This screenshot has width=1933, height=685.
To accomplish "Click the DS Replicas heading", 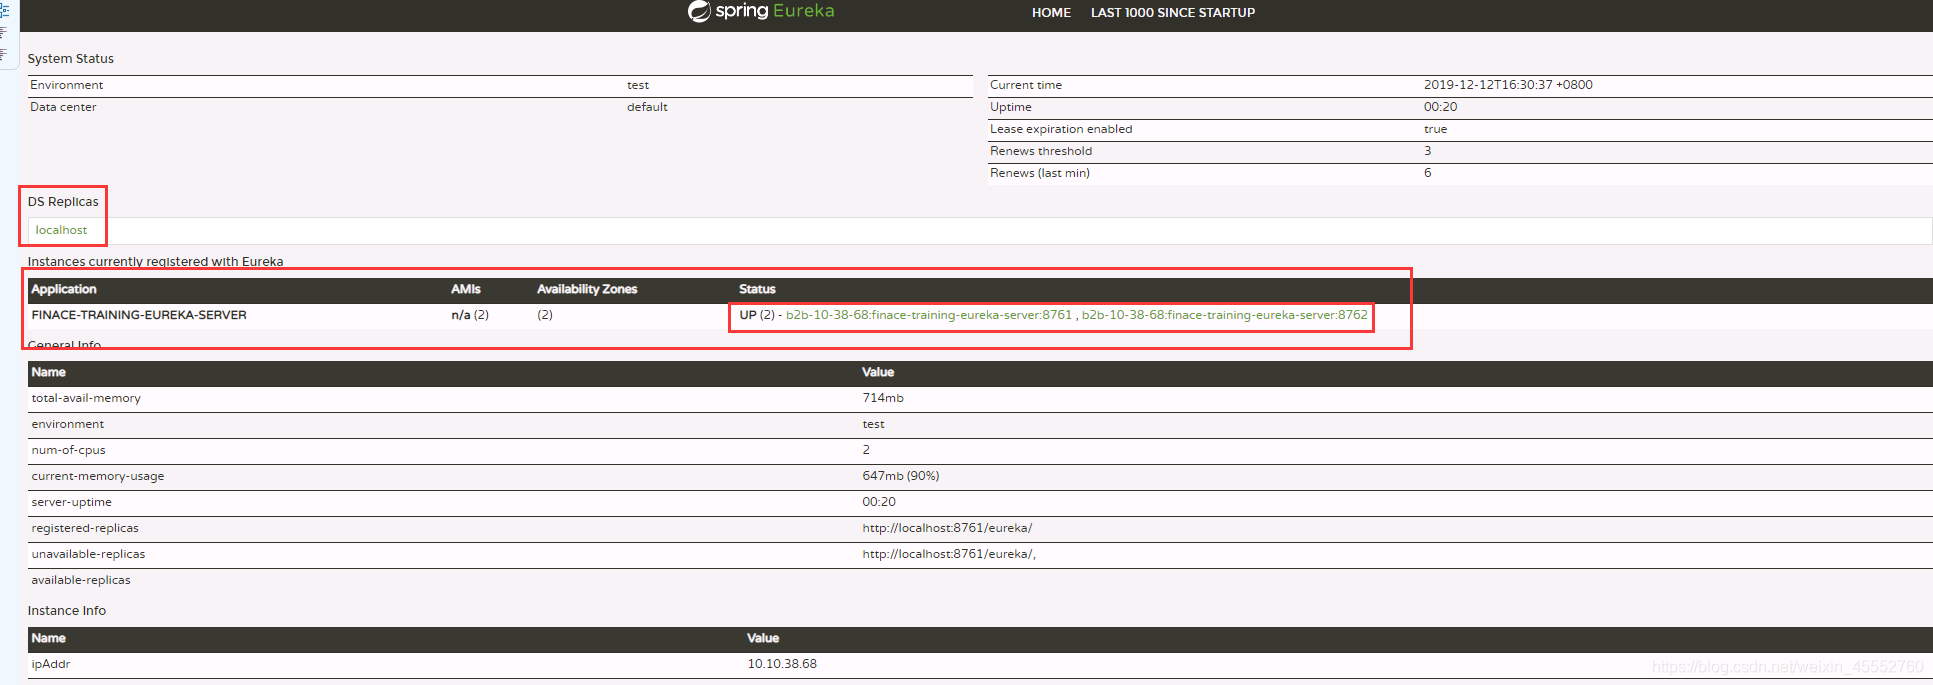I will tap(63, 202).
